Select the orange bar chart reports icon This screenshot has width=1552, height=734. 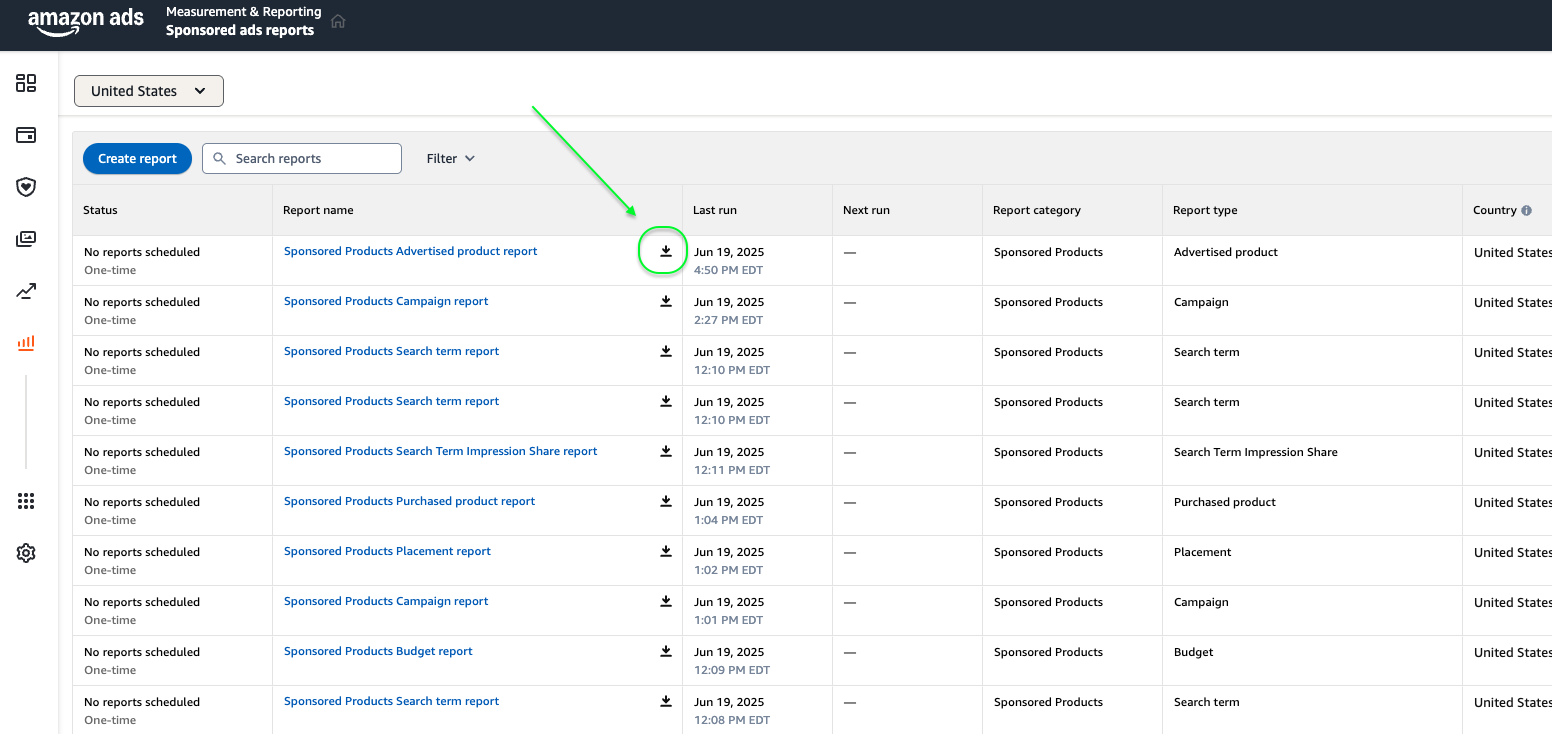coord(26,343)
